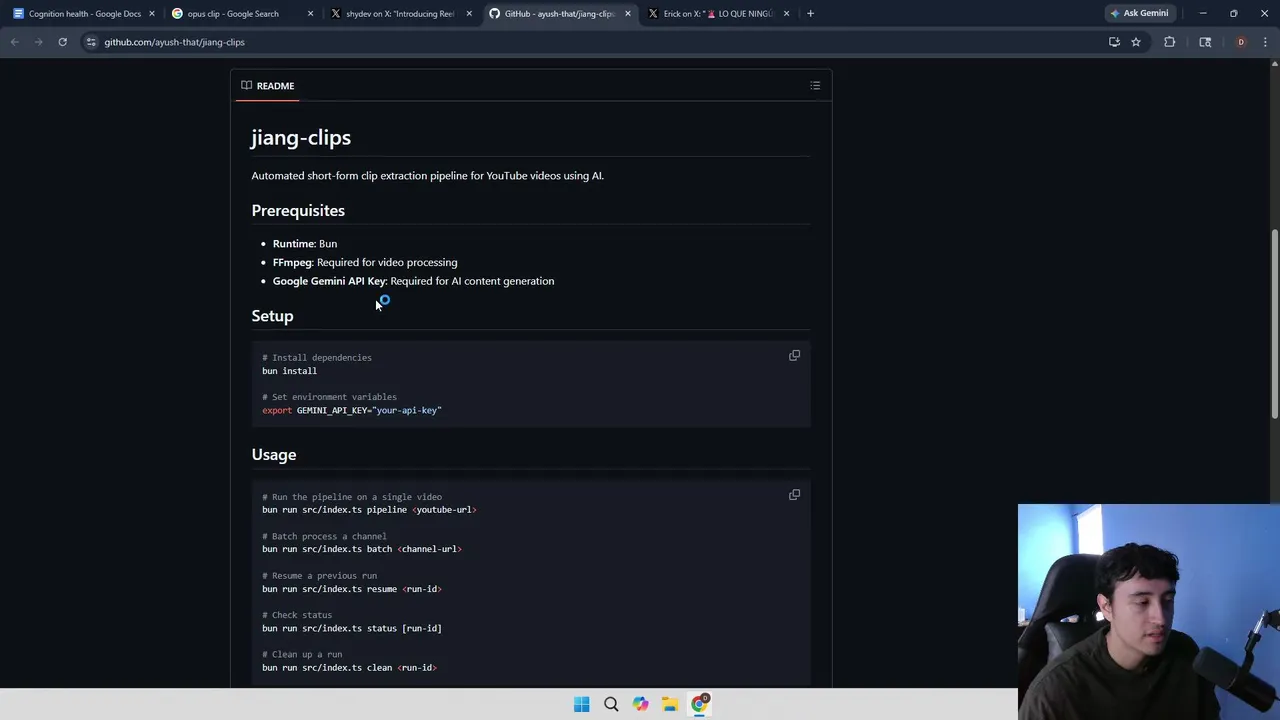This screenshot has width=1280, height=720.
Task: Launch Copilot from the taskbar
Action: click(640, 704)
